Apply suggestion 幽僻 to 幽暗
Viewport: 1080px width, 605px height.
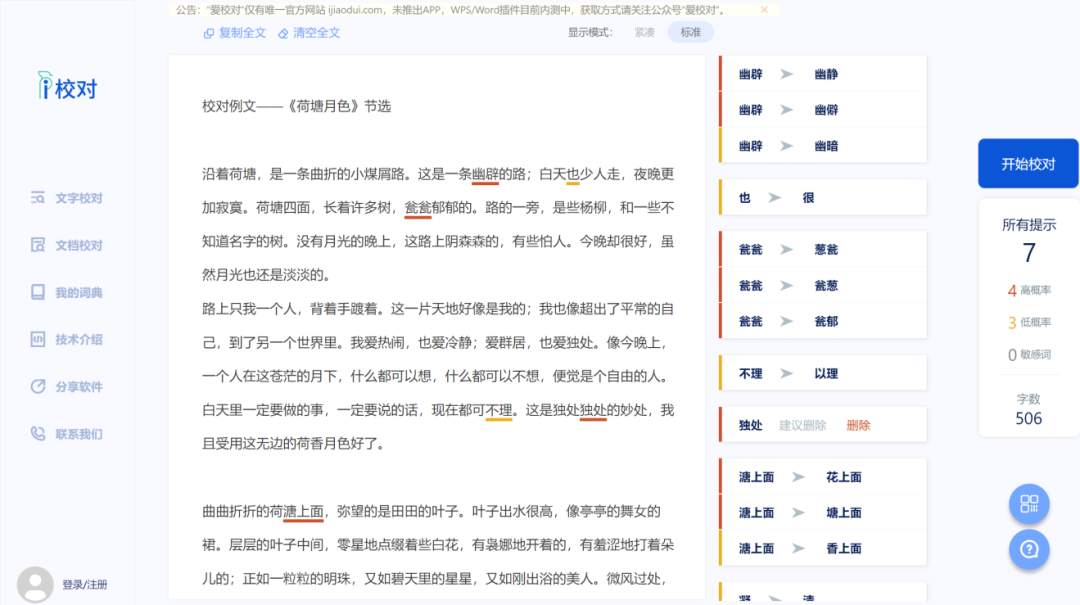click(823, 145)
